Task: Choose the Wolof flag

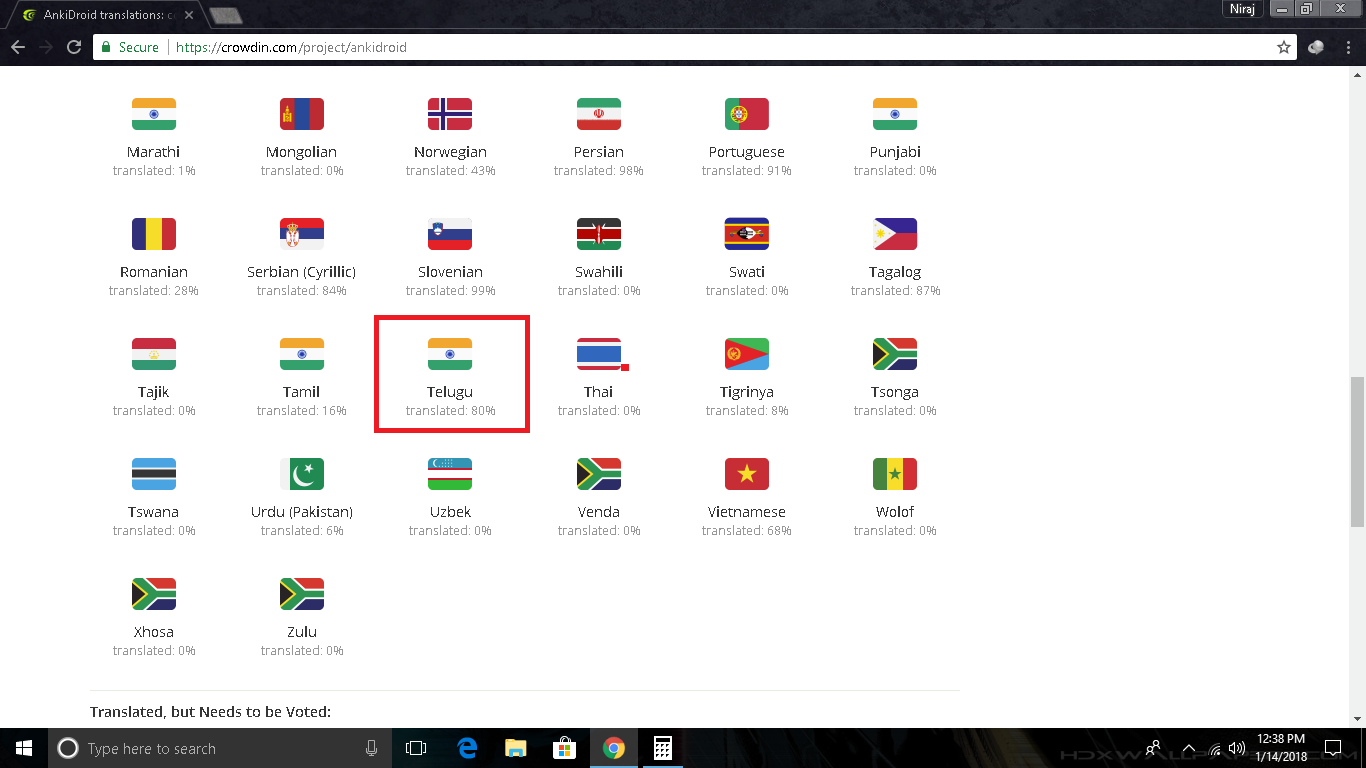Action: 895,474
